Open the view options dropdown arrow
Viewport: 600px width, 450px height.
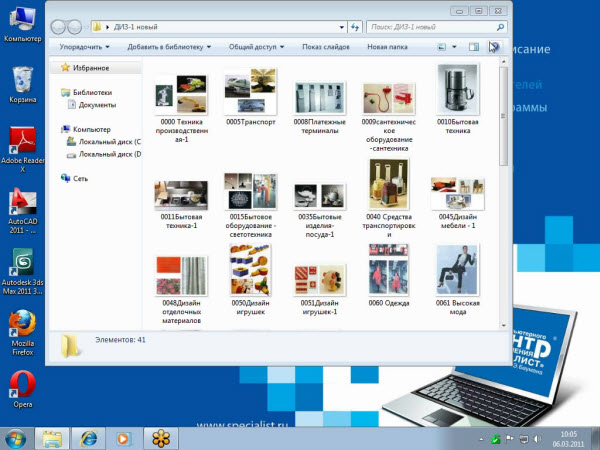pyautogui.click(x=455, y=46)
